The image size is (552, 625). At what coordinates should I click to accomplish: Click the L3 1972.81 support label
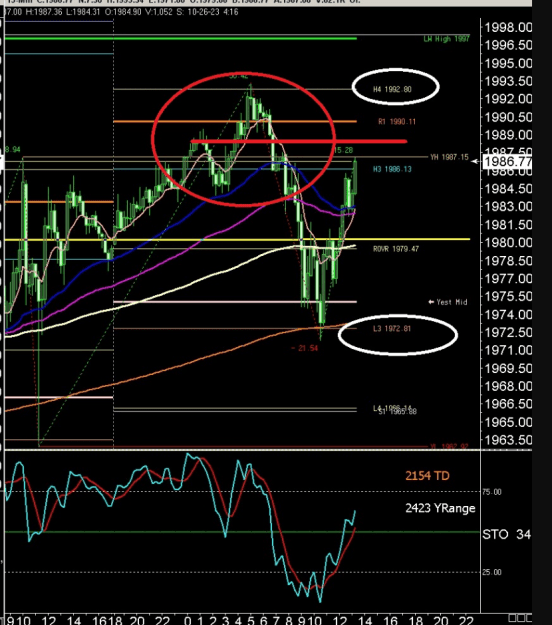392,328
